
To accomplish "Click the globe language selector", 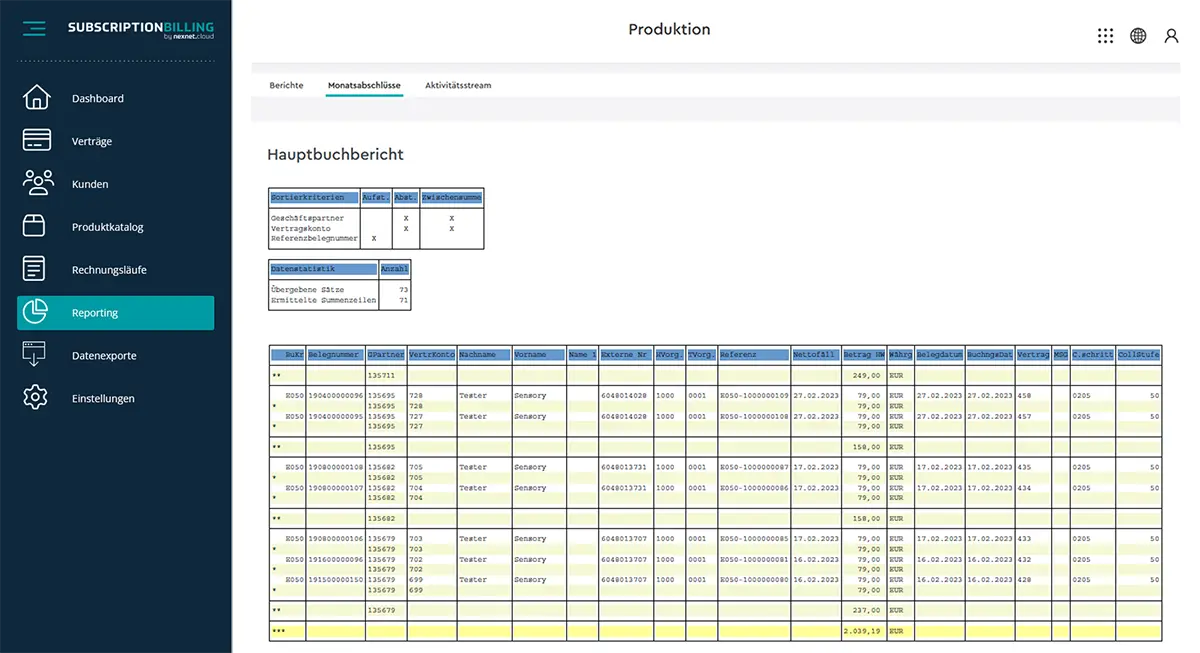I will (x=1138, y=36).
